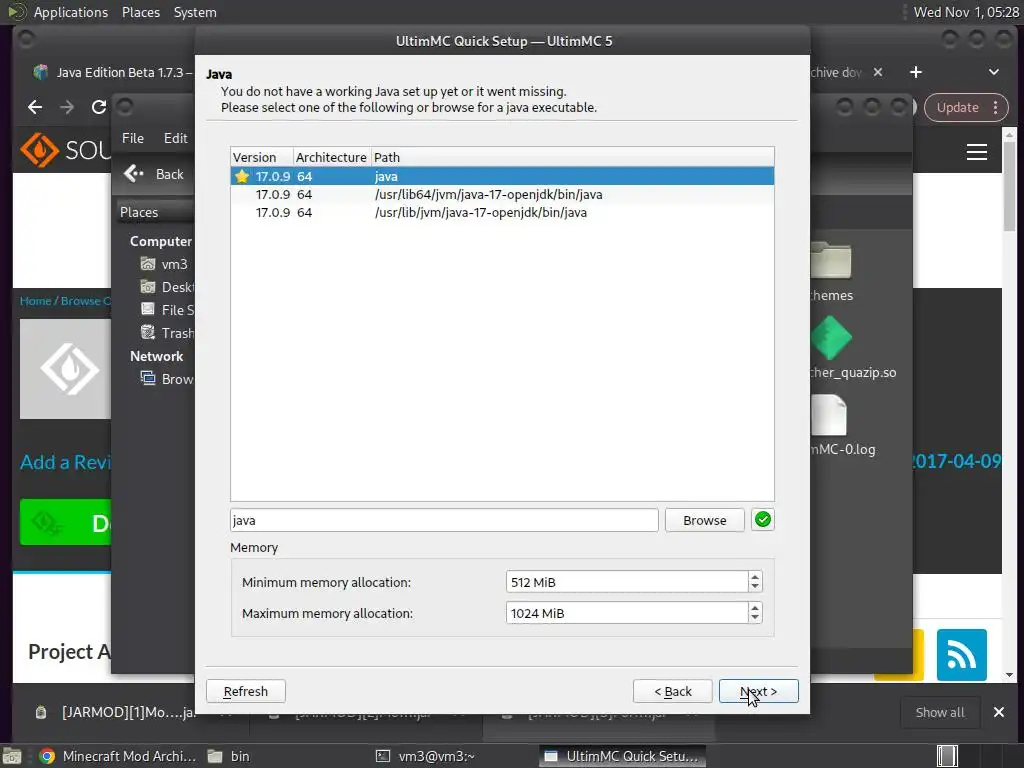Open File menu in file manager
This screenshot has width=1024, height=768.
[x=133, y=138]
